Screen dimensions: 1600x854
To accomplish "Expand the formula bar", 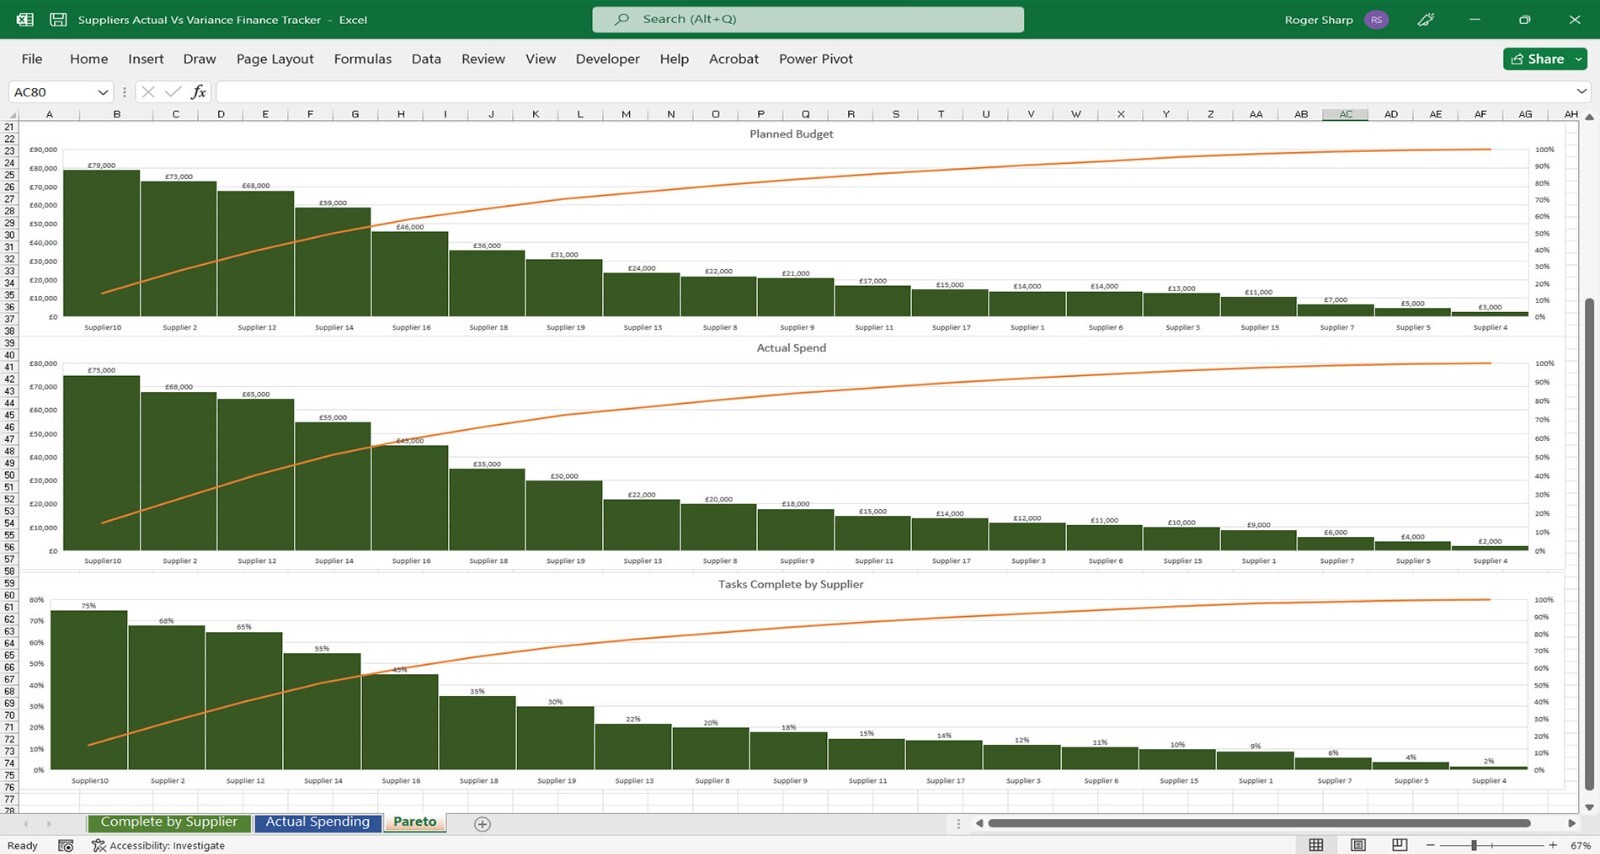I will pyautogui.click(x=1581, y=92).
